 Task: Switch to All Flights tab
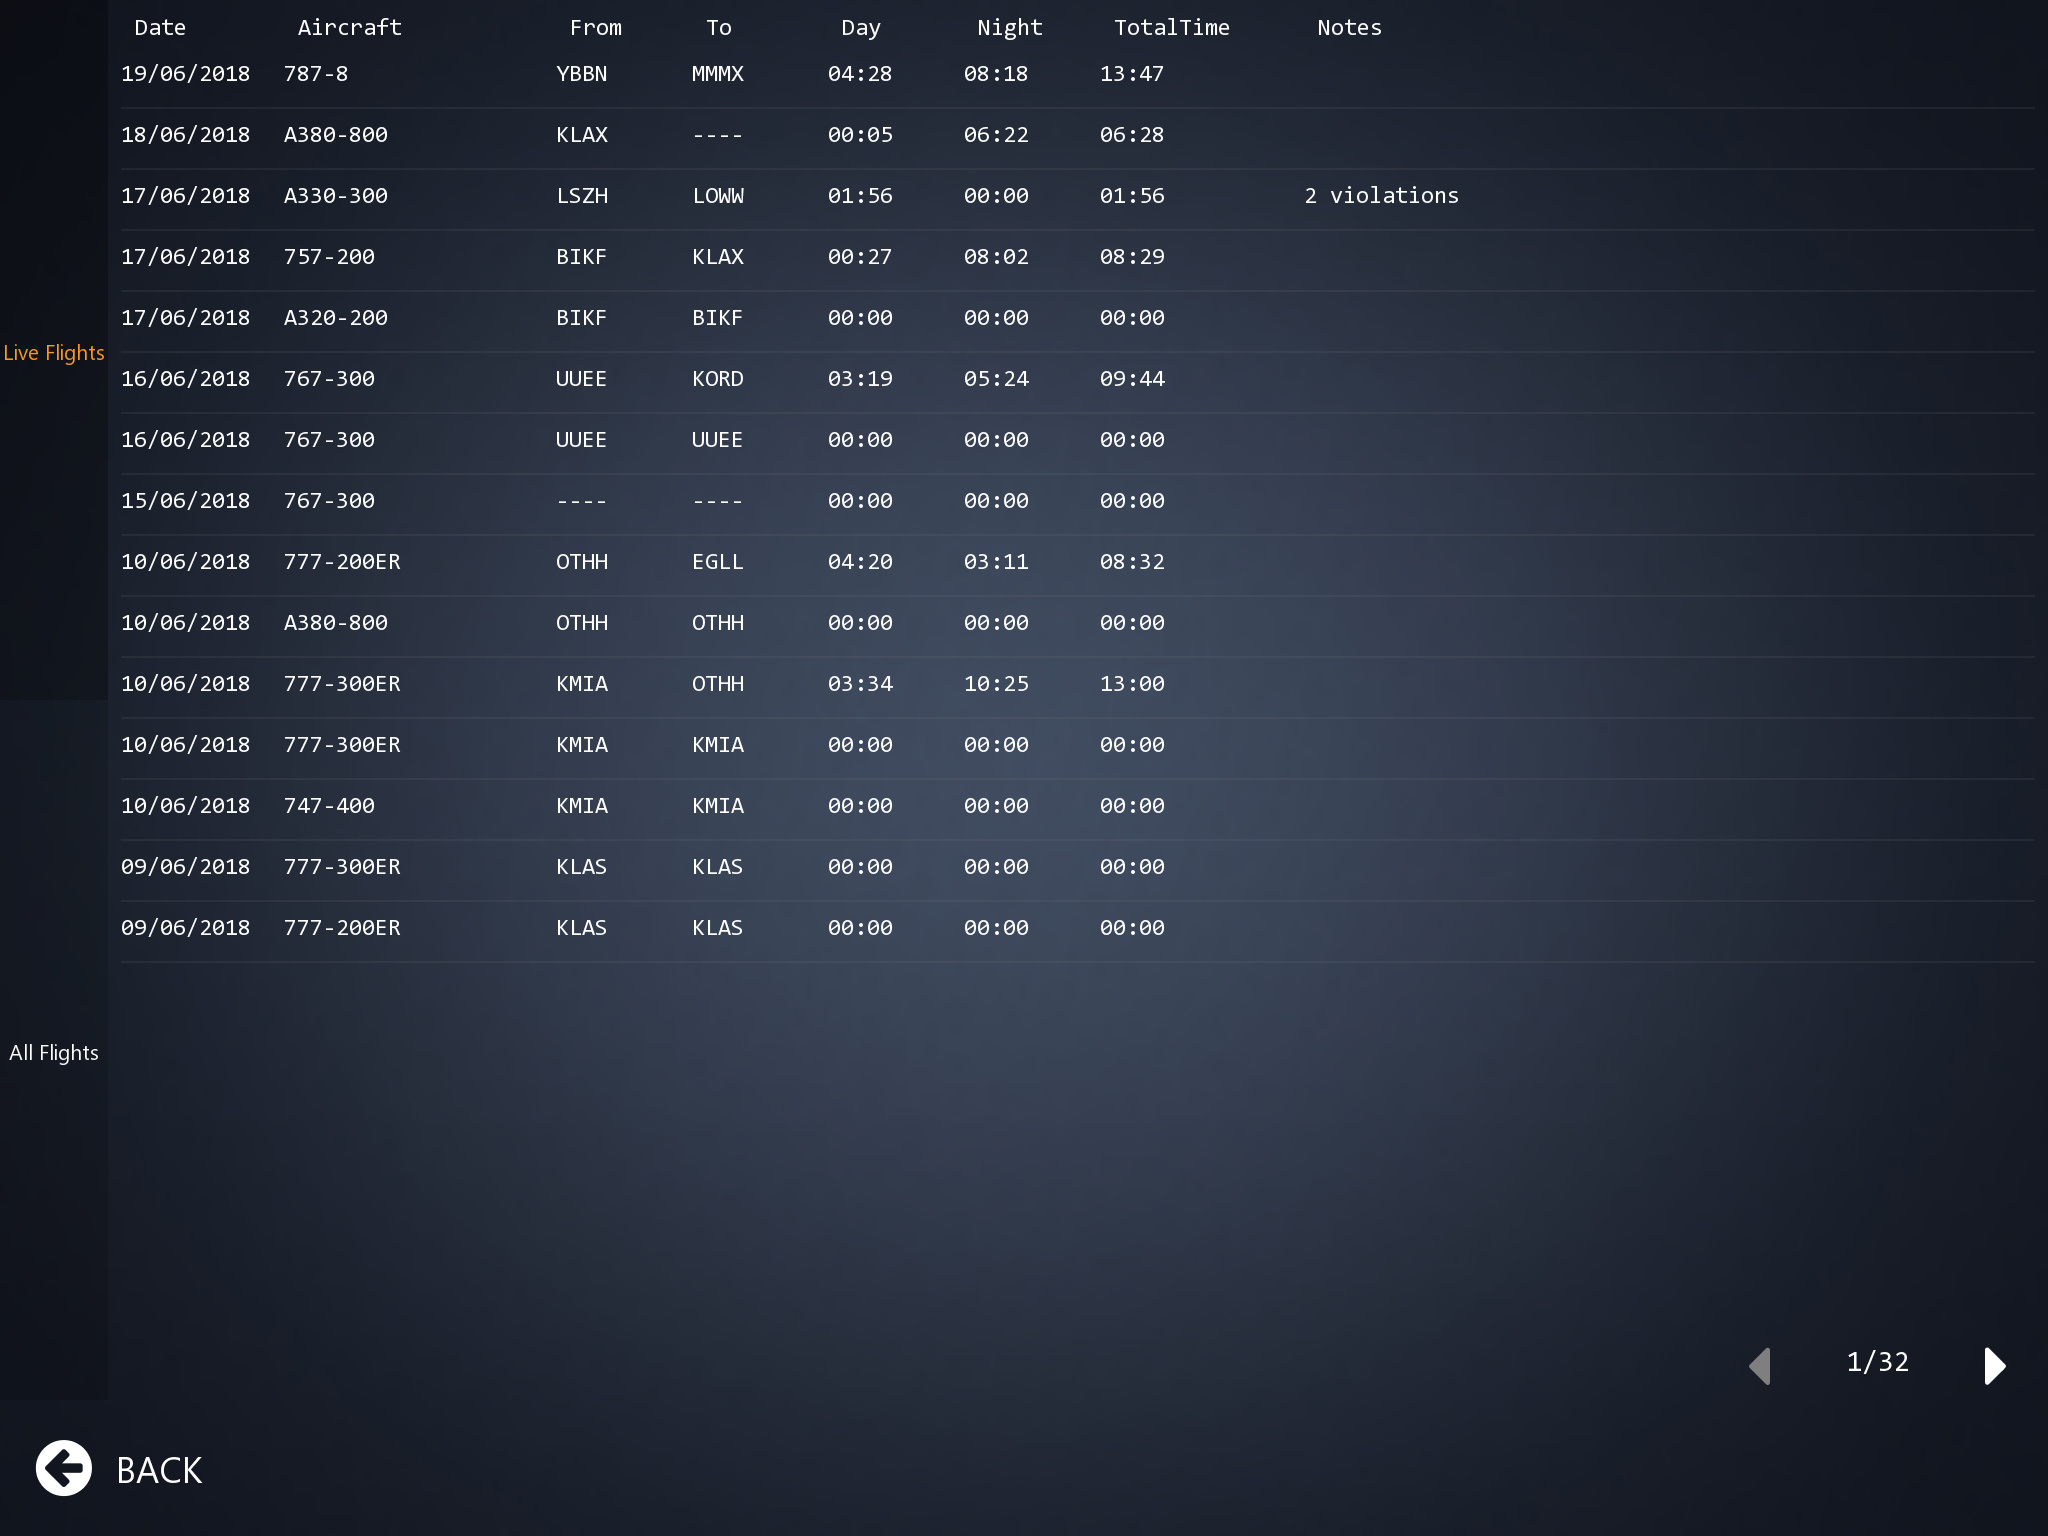tap(54, 1053)
